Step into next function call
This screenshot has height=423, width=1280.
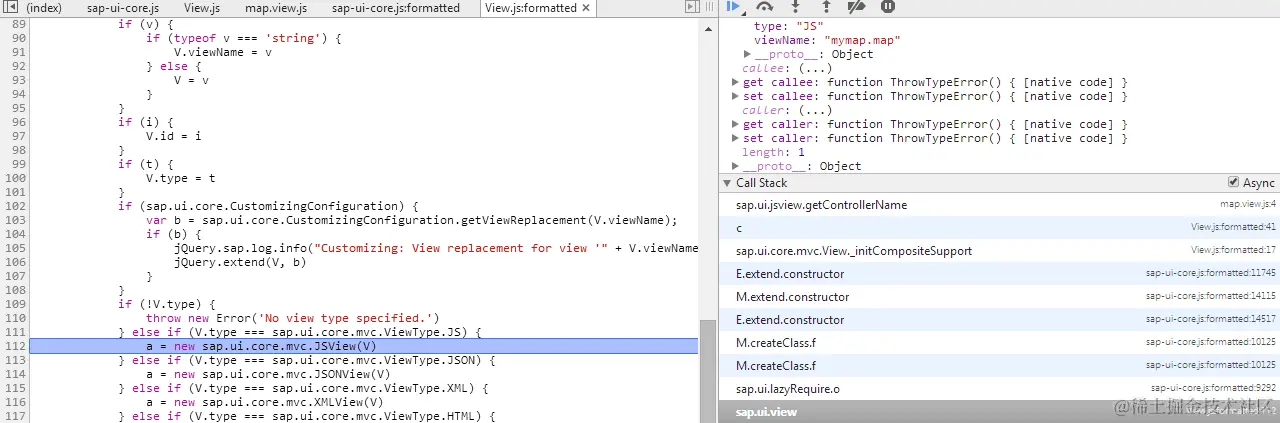[796, 7]
